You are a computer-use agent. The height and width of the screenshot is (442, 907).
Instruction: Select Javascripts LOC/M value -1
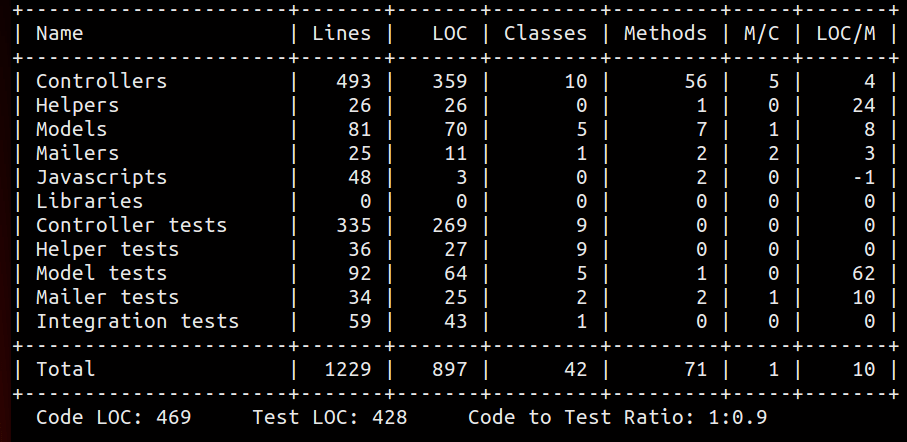tap(864, 177)
